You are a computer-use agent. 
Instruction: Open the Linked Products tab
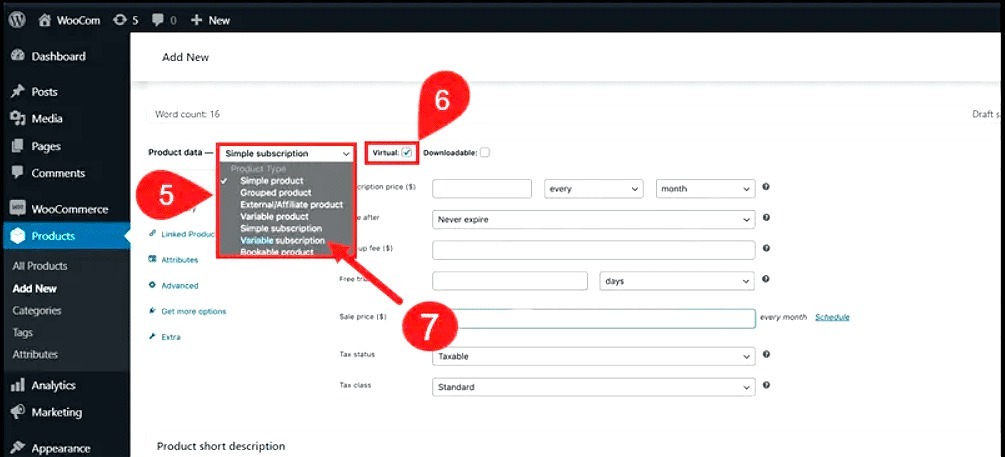(187, 234)
